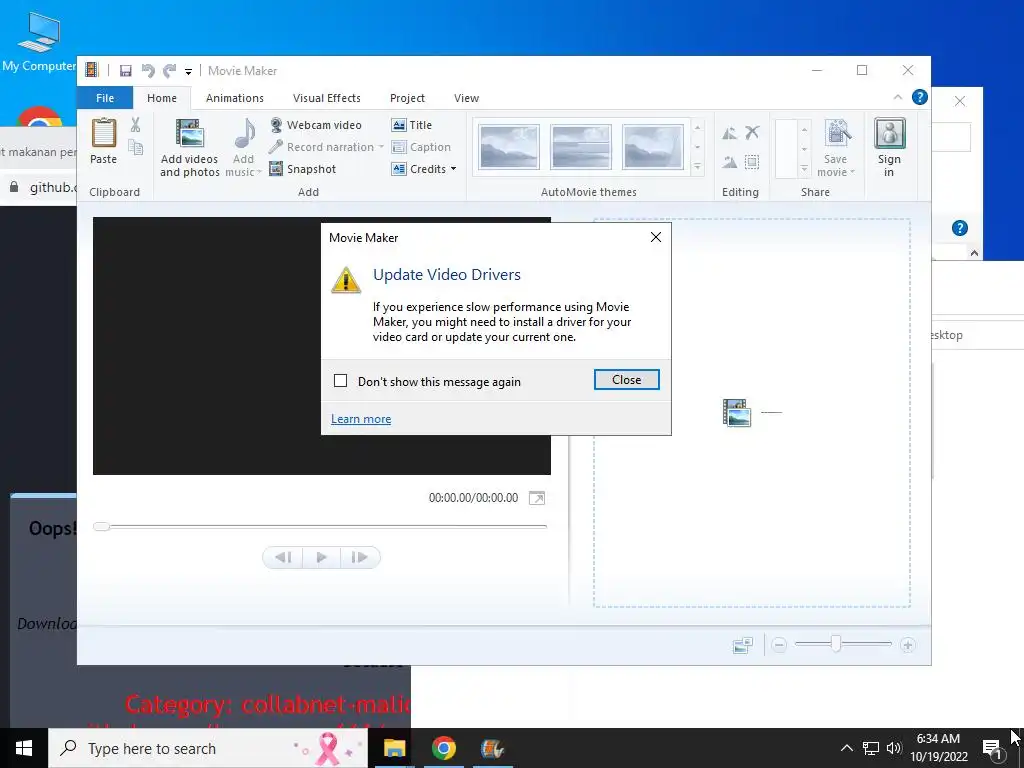The image size is (1024, 768).
Task: Click Redo in quick access toolbar
Action: (x=170, y=71)
